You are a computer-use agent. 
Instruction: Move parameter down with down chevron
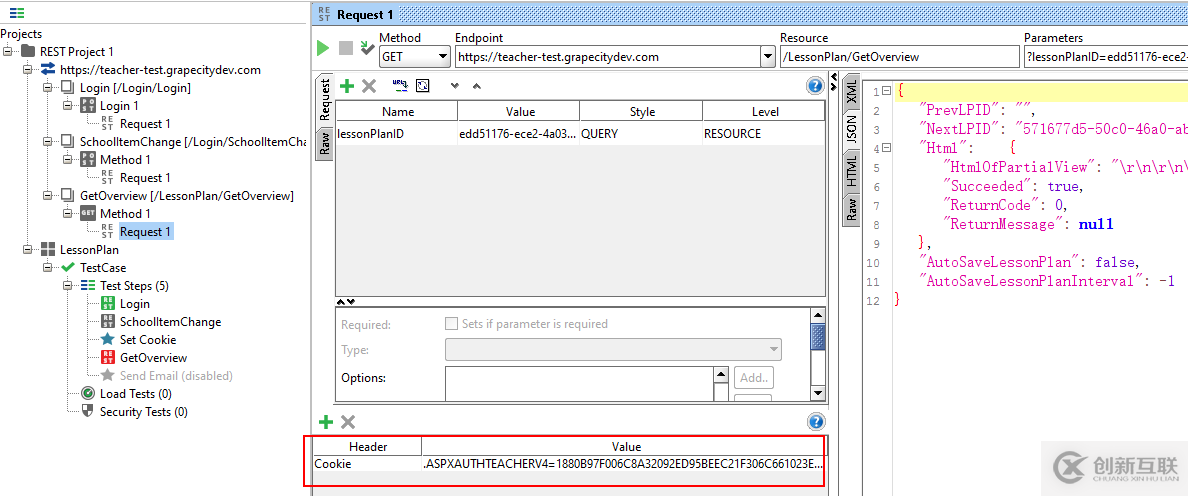point(455,86)
